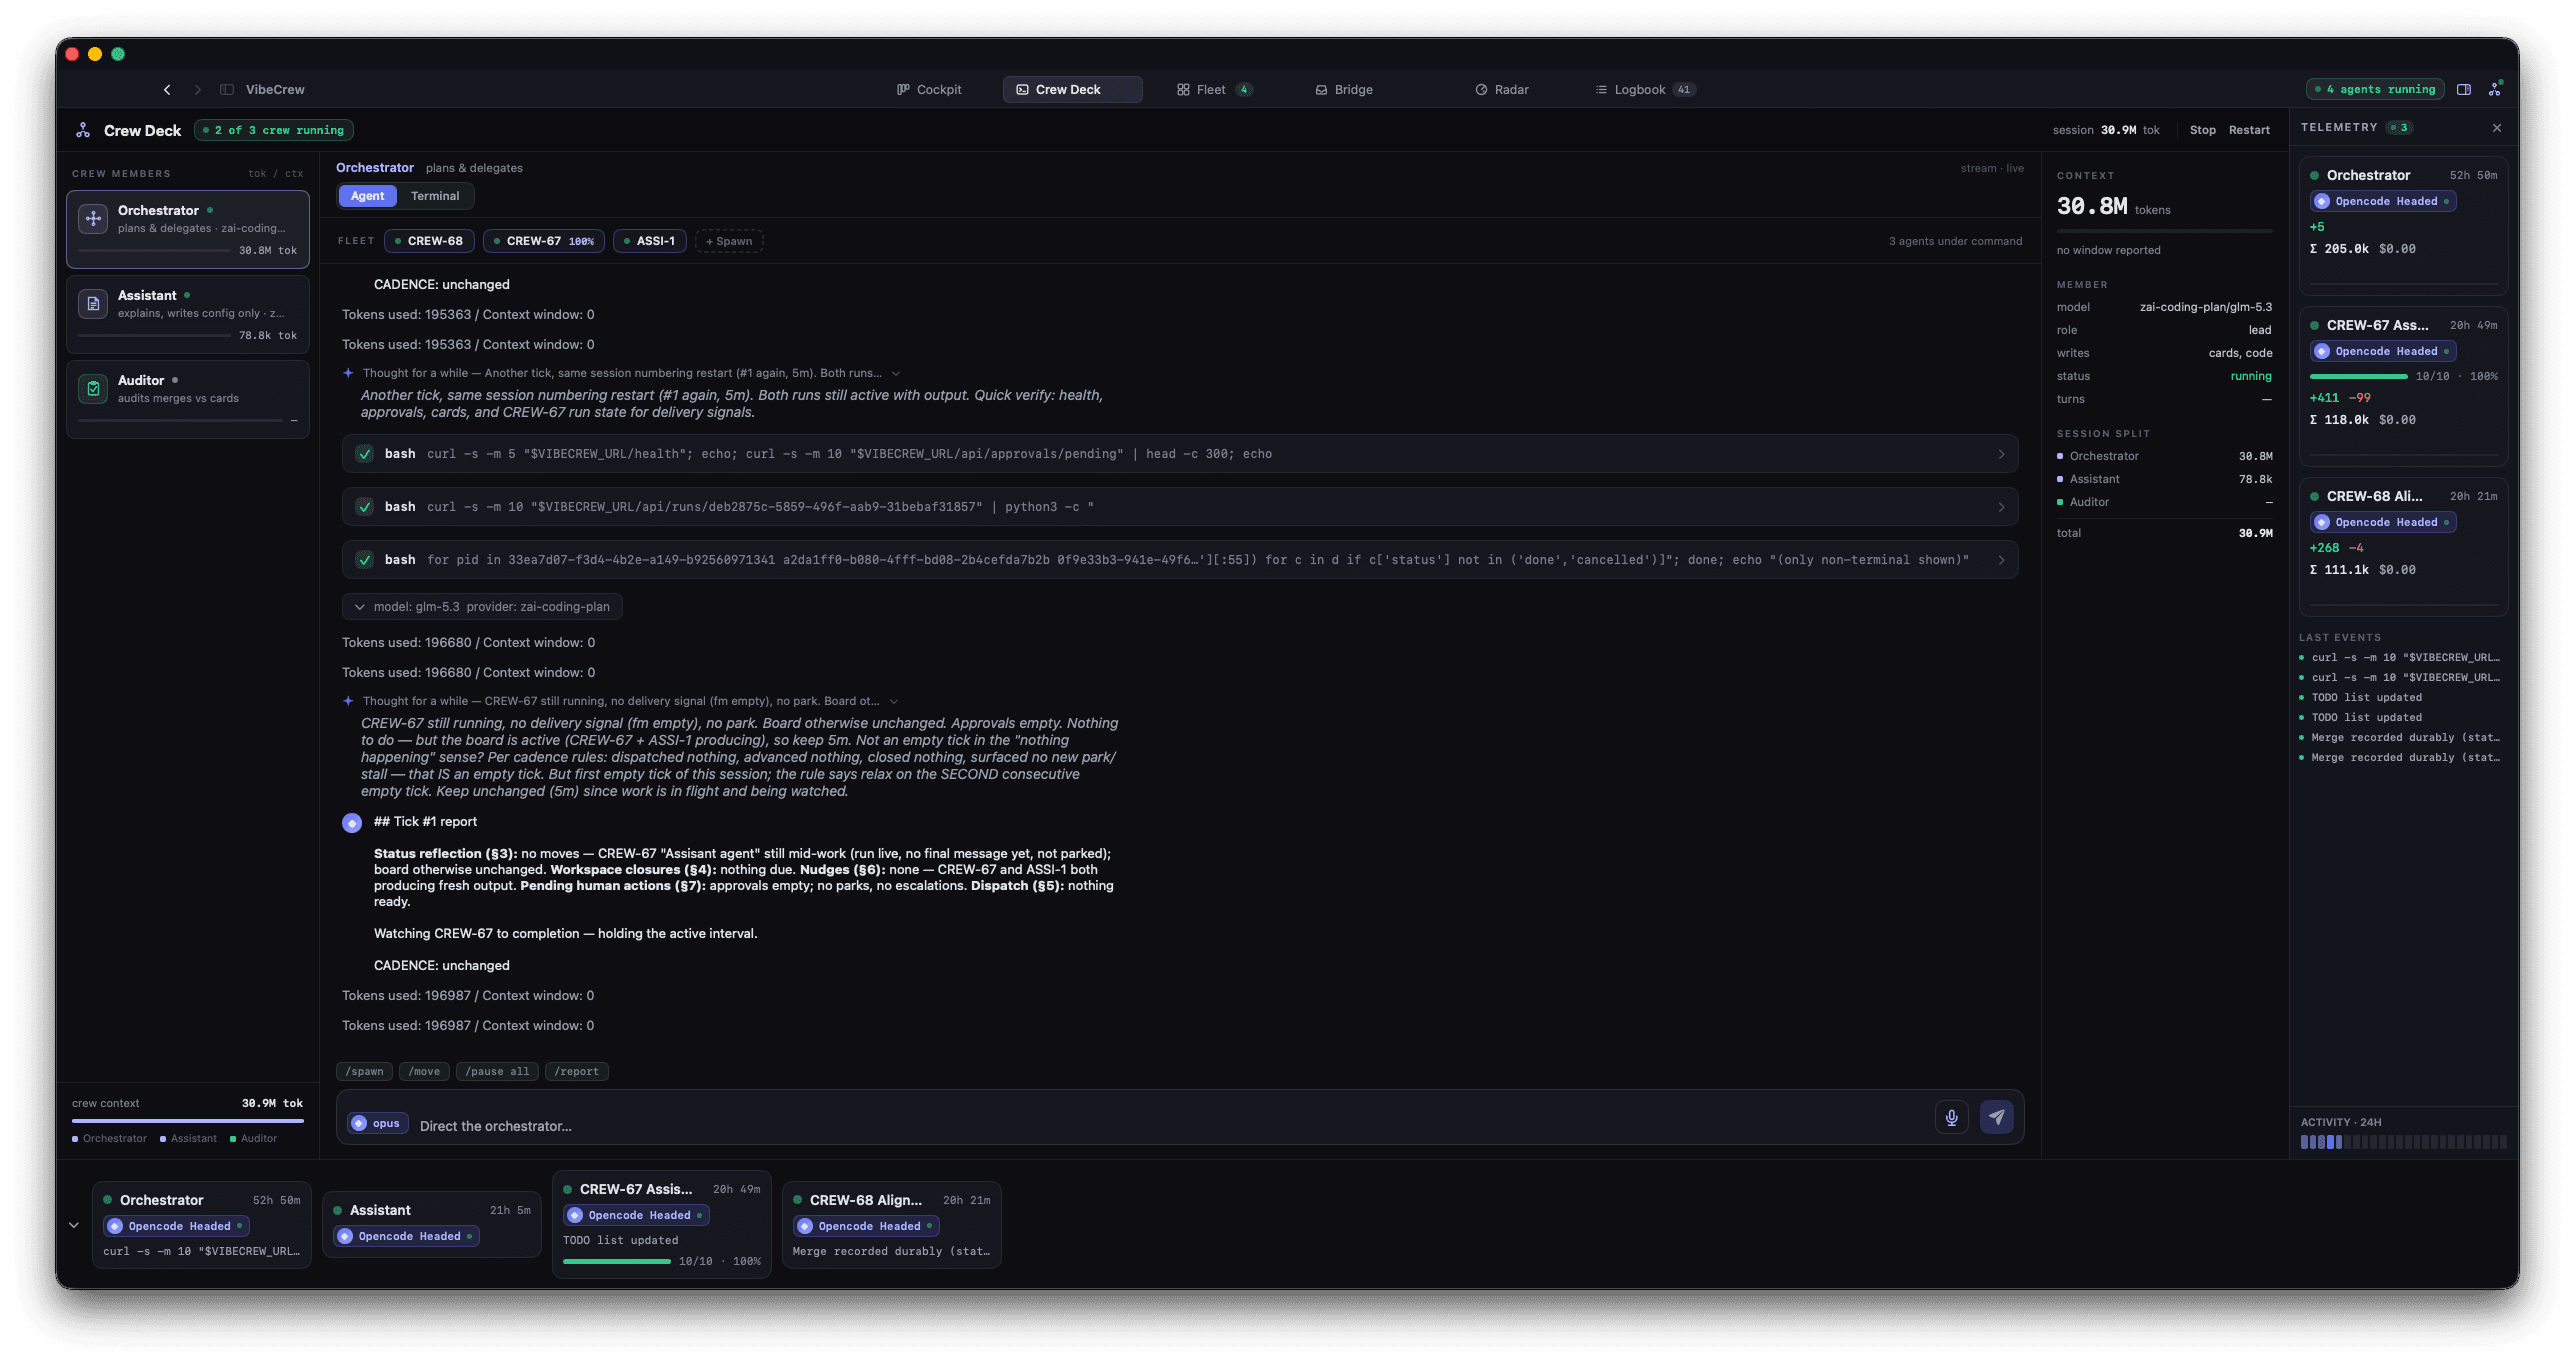2575x1363 pixels.
Task: Close the Telemetry panel
Action: 2497,128
